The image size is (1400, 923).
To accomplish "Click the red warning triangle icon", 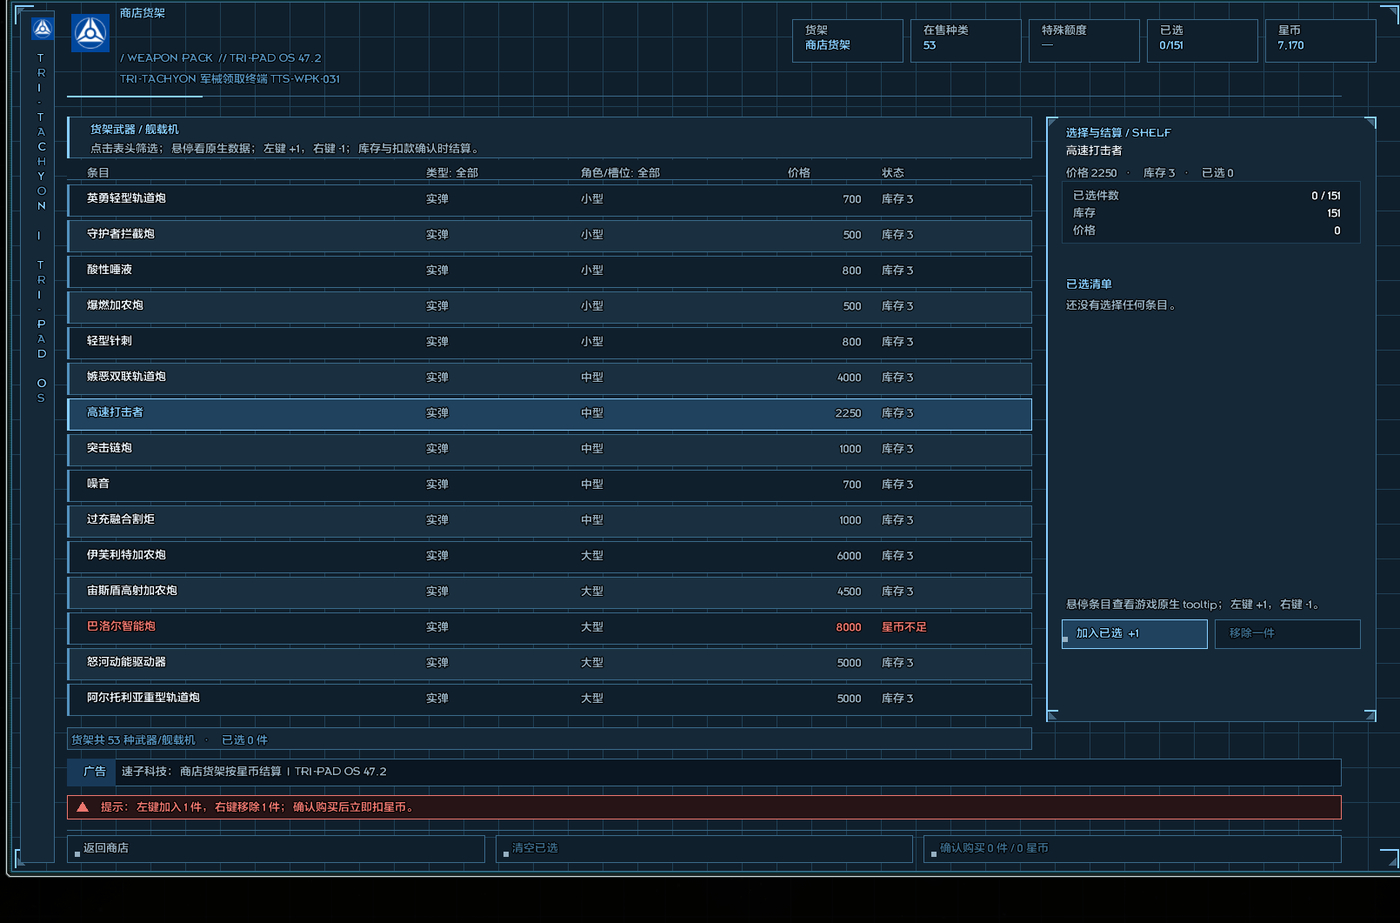I will (83, 807).
